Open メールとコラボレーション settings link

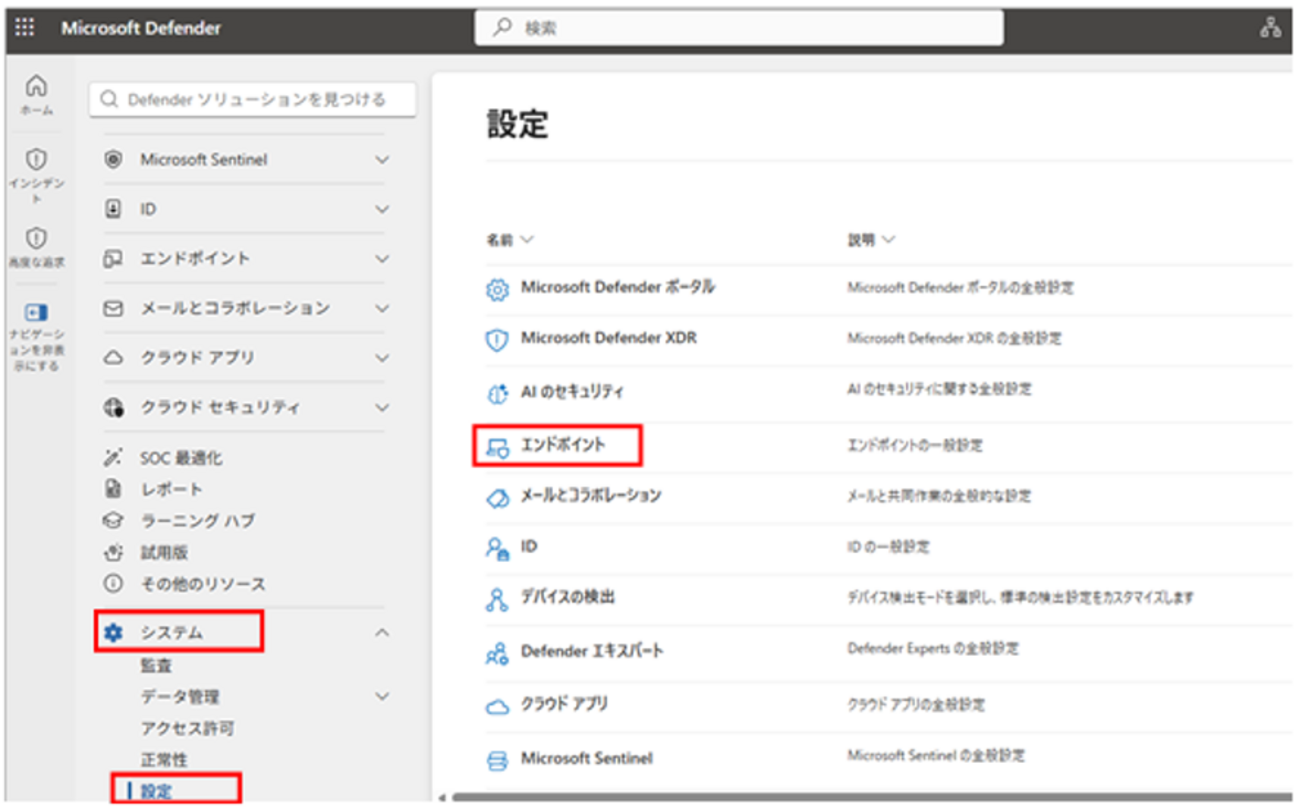point(591,495)
